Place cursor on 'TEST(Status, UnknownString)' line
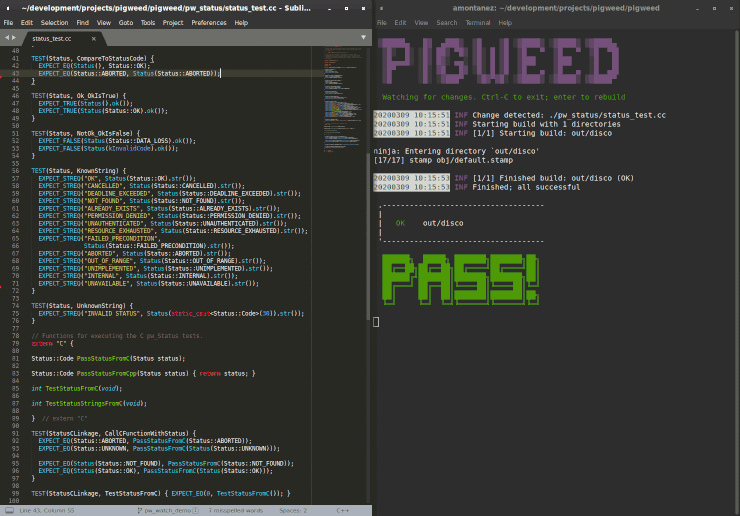 (x=82, y=306)
